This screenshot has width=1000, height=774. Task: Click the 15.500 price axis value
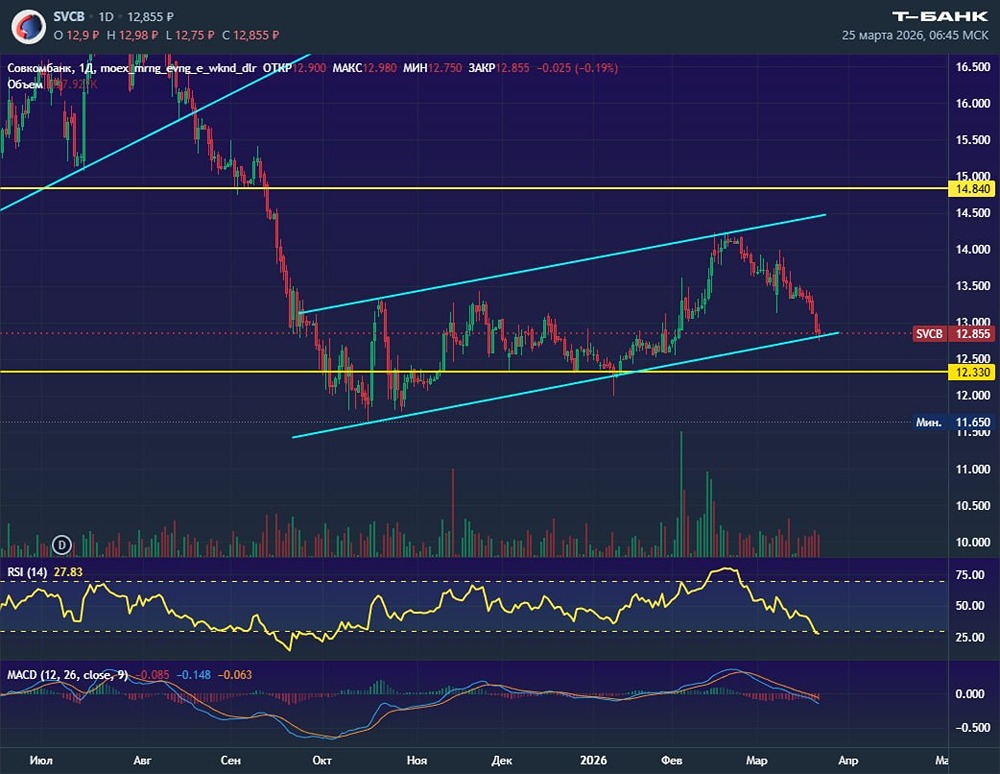973,140
